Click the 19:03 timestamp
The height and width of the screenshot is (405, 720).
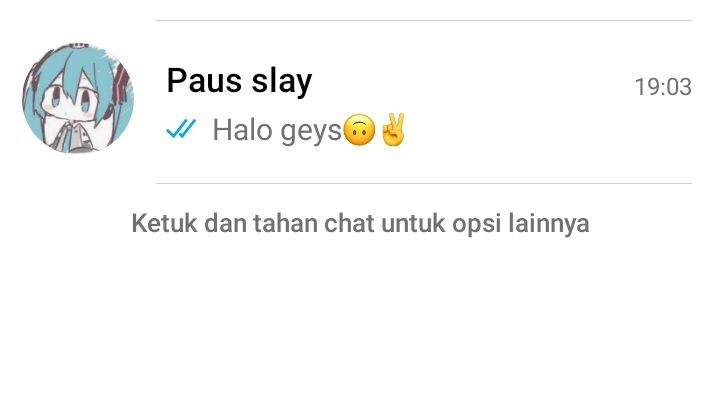[663, 87]
